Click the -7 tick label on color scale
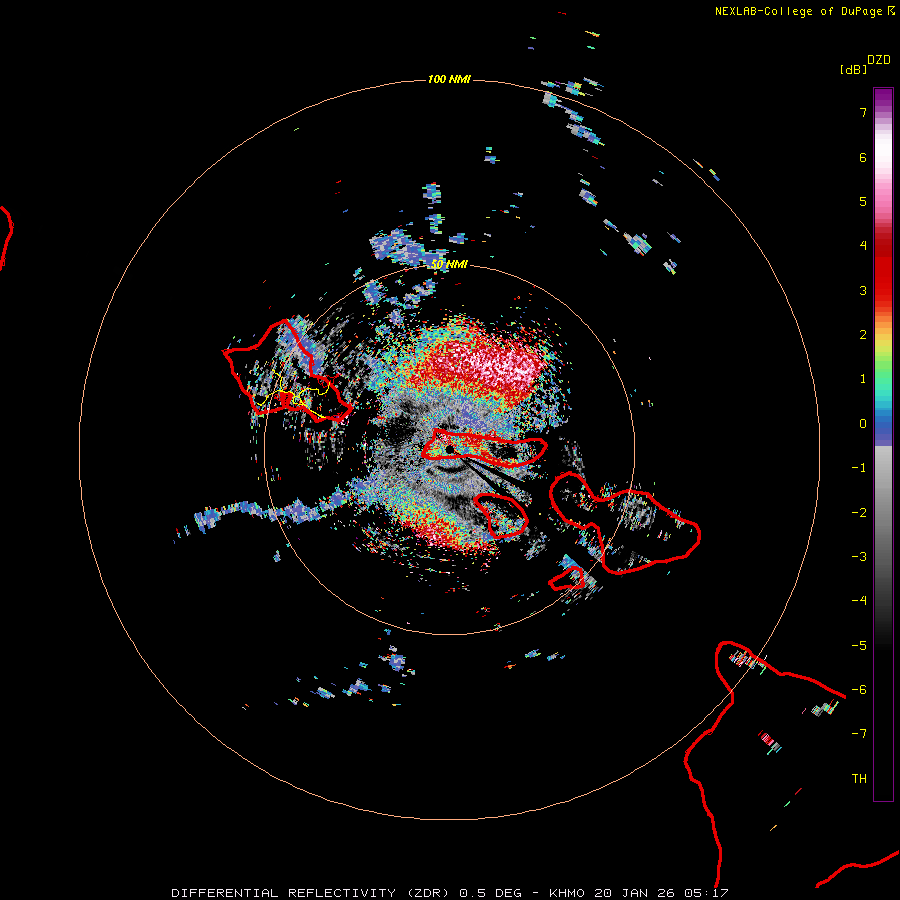Image resolution: width=900 pixels, height=900 pixels. pyautogui.click(x=859, y=734)
